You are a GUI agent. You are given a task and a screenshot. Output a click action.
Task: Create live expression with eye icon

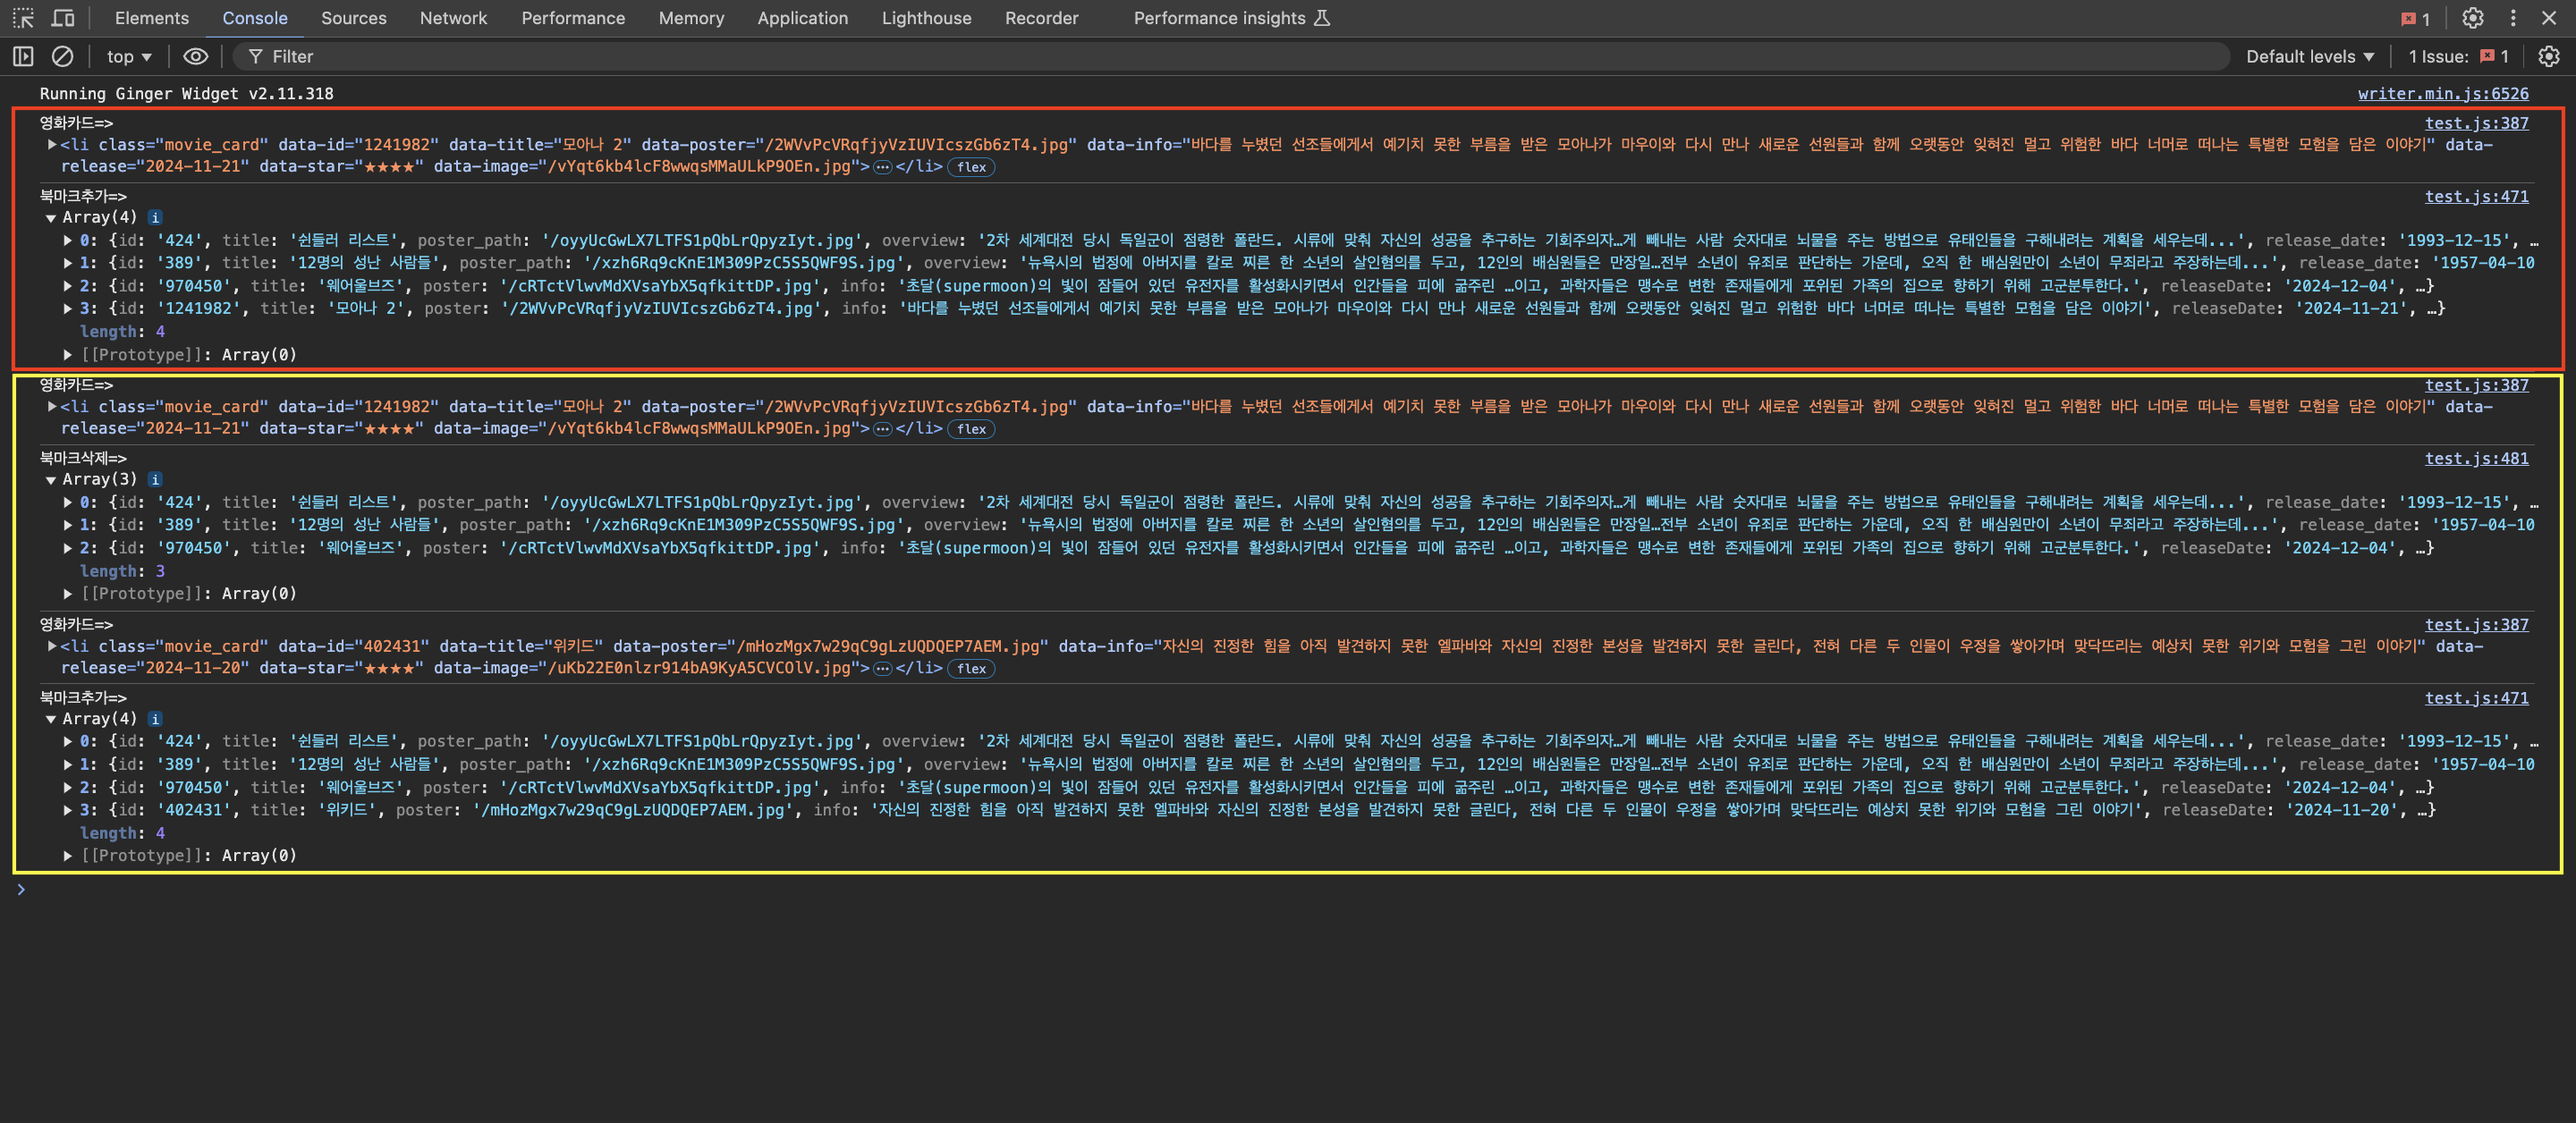(x=195, y=57)
